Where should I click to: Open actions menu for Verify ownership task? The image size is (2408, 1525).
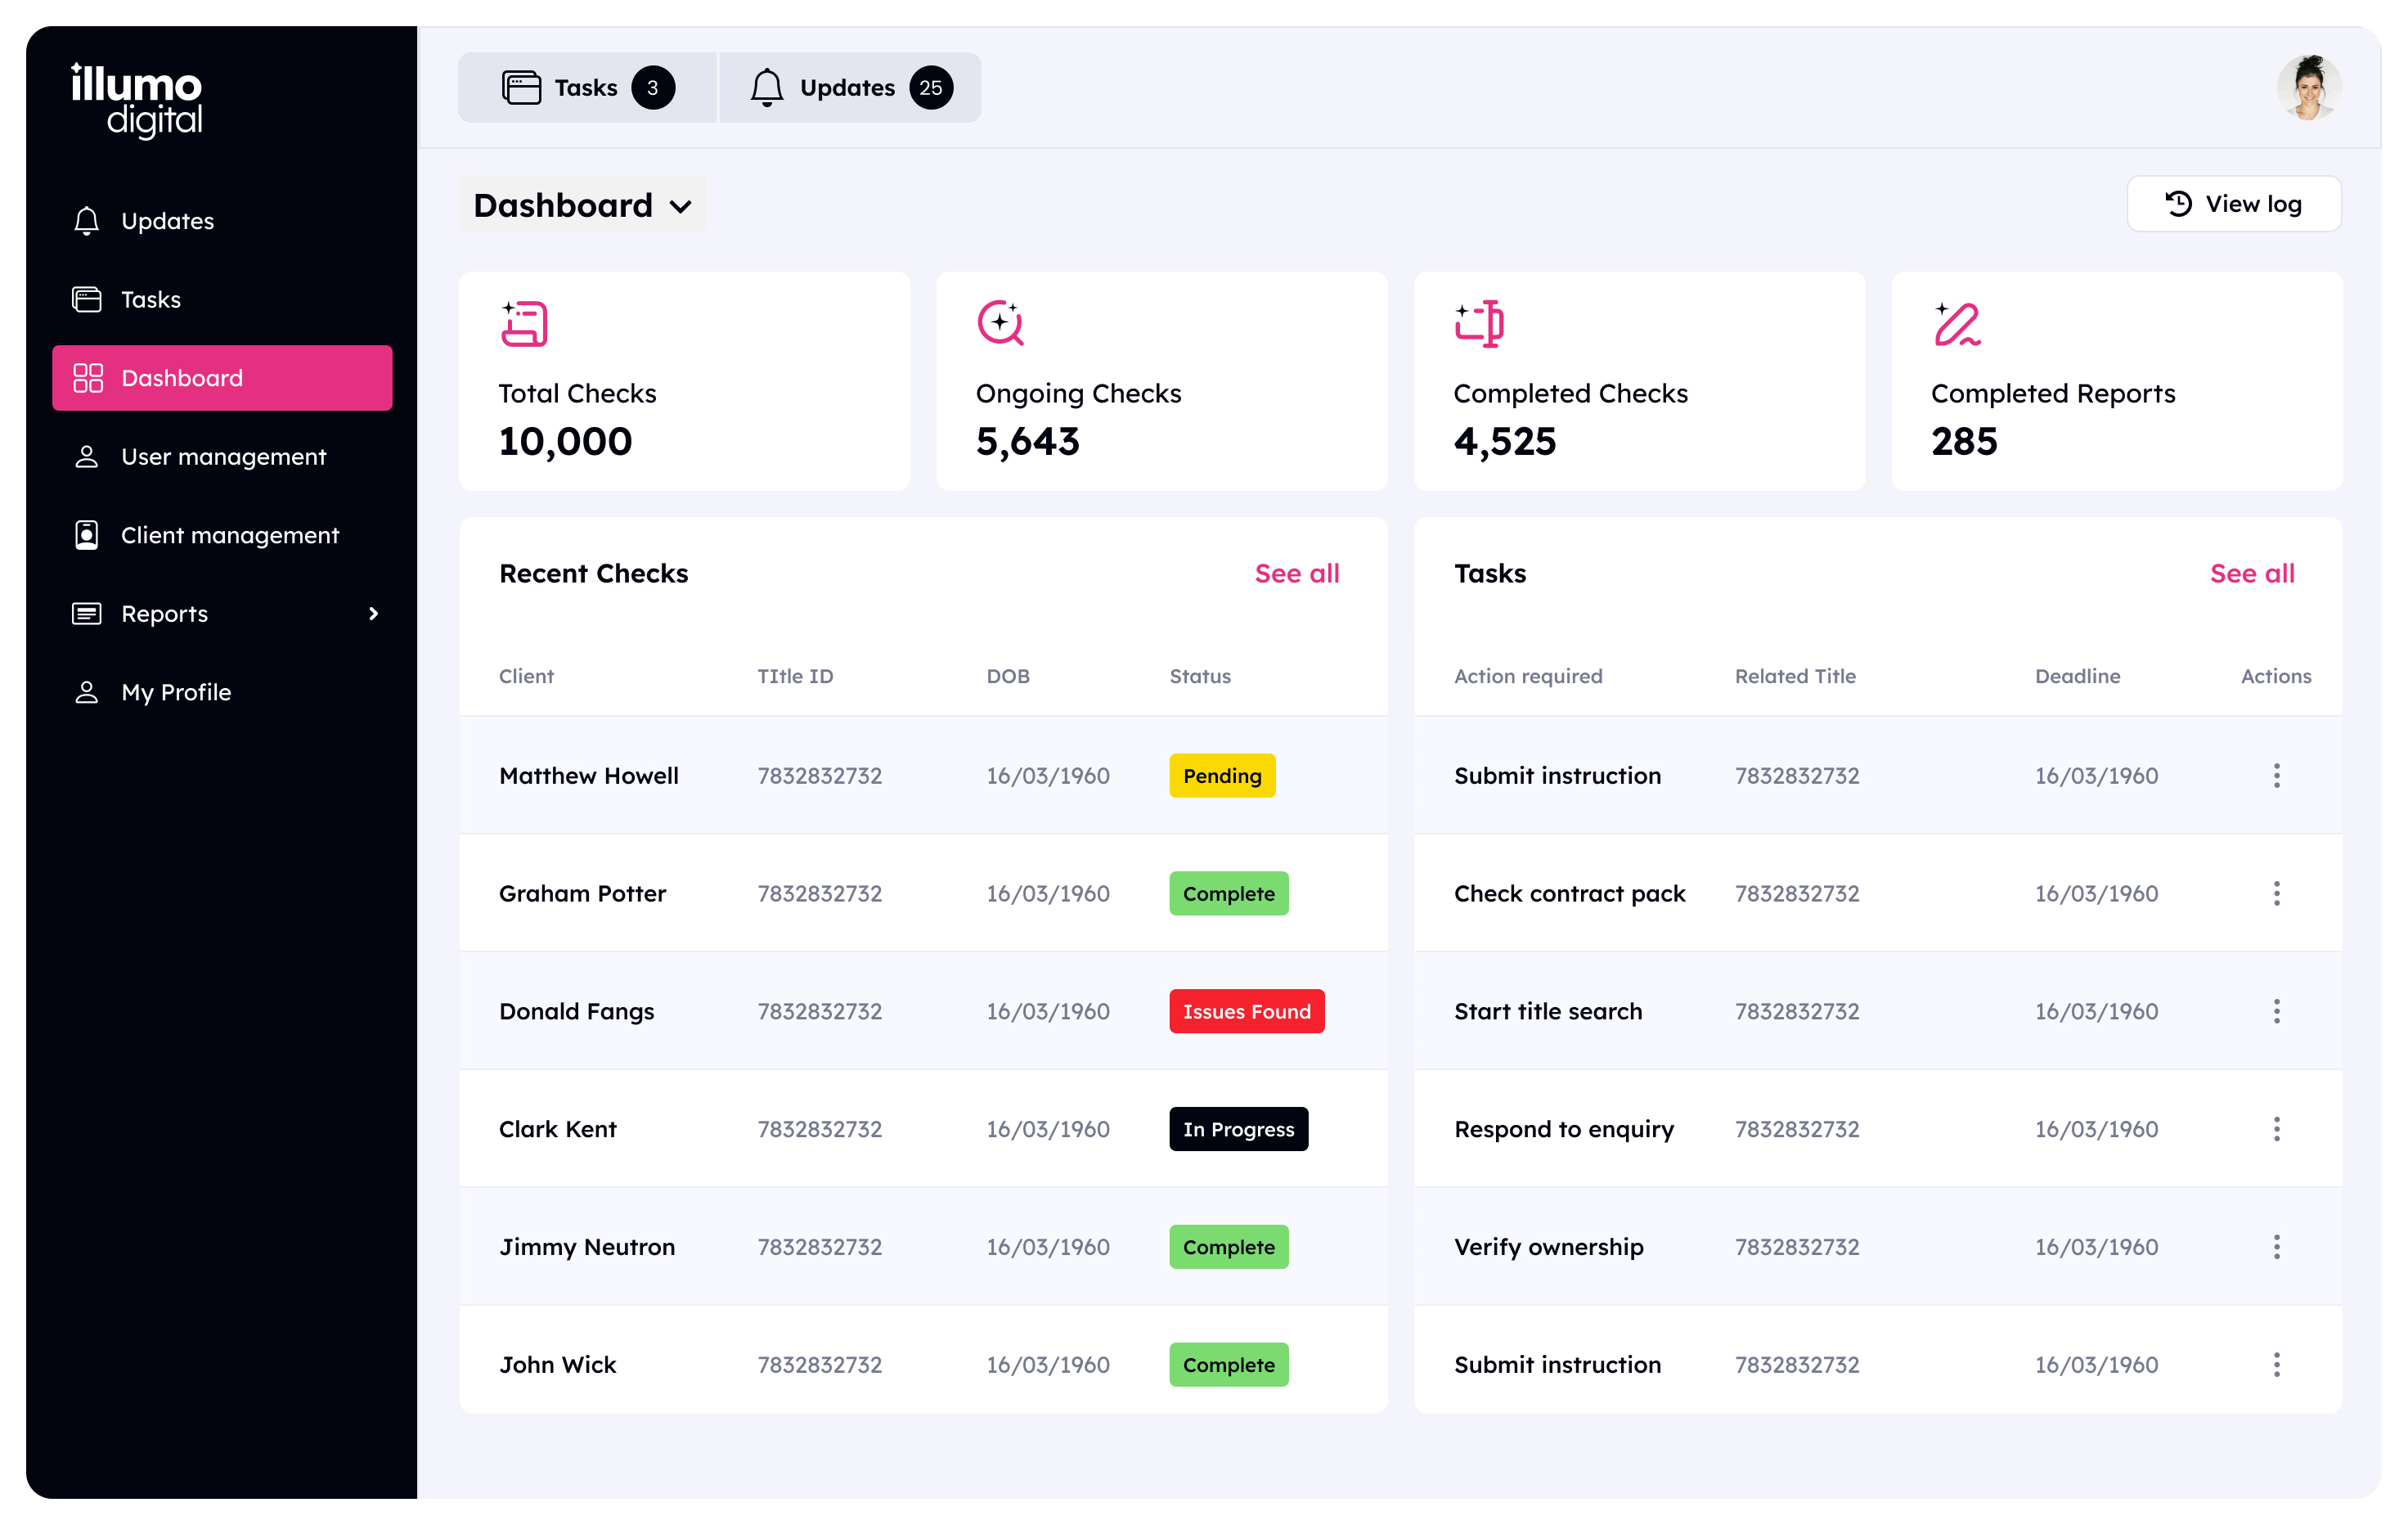tap(2276, 1246)
